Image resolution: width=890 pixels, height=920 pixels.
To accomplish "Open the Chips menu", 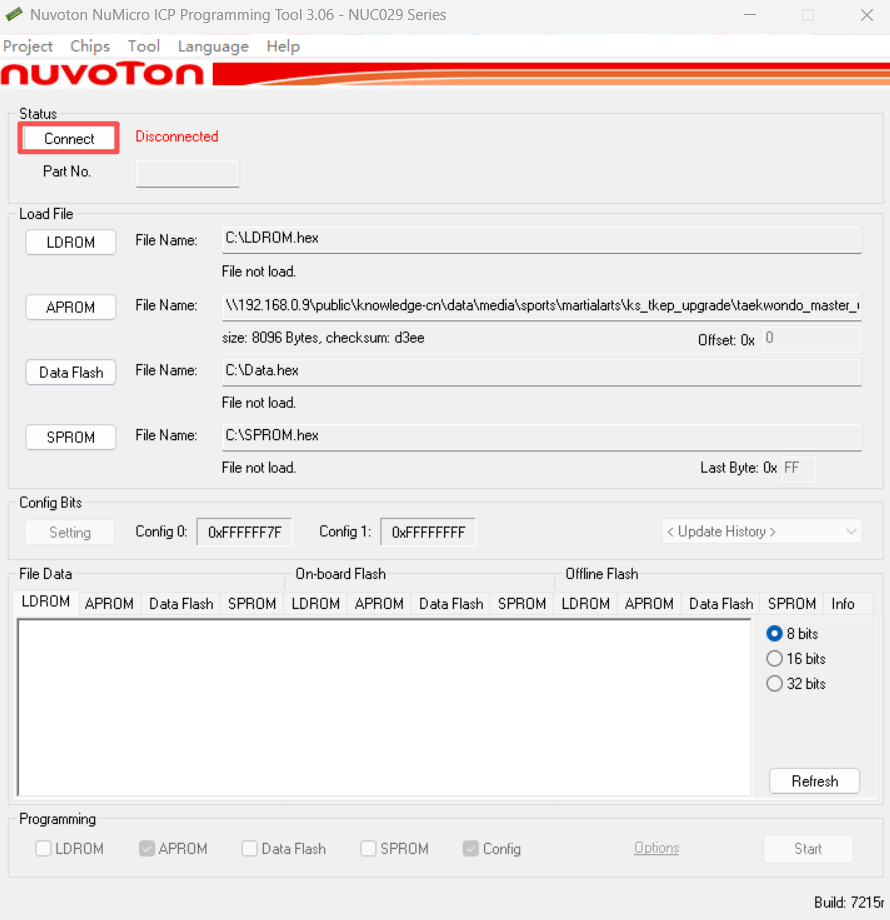I will click(x=90, y=46).
